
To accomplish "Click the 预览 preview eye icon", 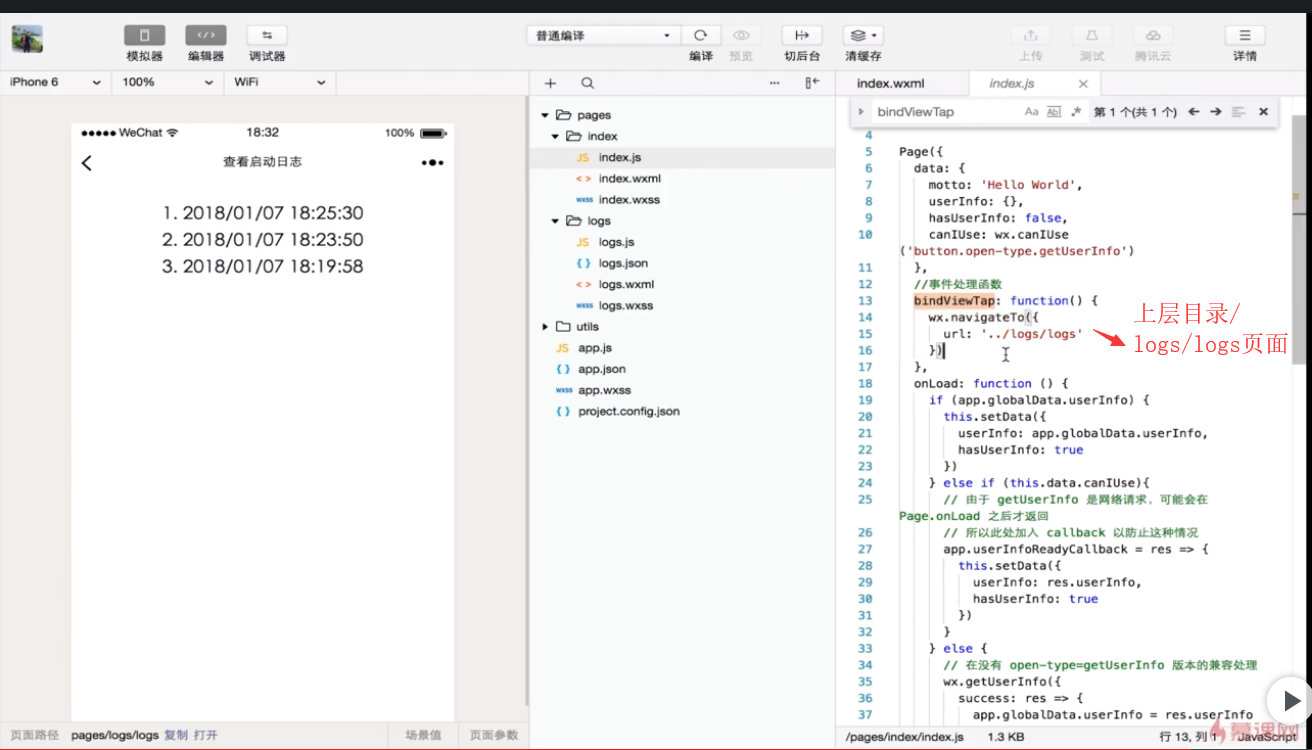I will tap(741, 35).
